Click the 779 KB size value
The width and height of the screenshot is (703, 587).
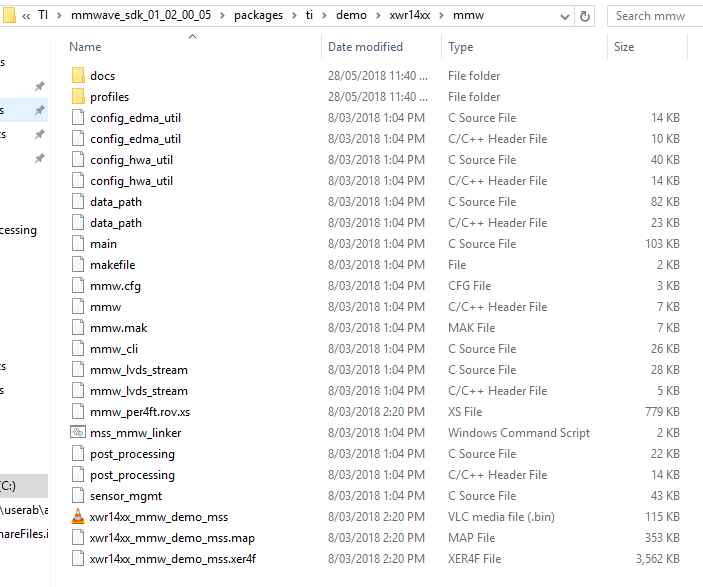pos(662,412)
